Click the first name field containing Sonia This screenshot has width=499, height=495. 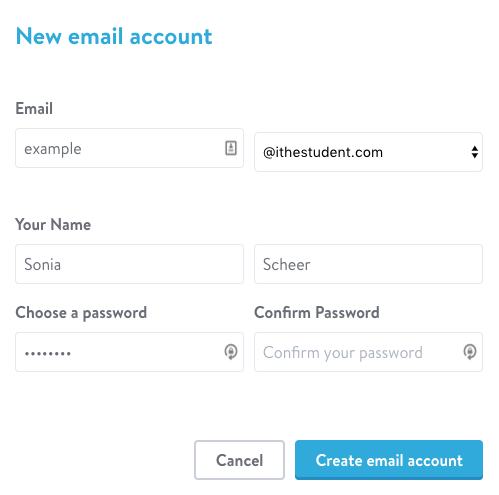point(129,264)
